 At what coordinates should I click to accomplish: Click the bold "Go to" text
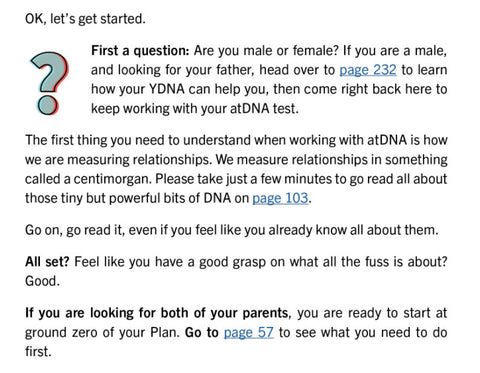pos(202,333)
